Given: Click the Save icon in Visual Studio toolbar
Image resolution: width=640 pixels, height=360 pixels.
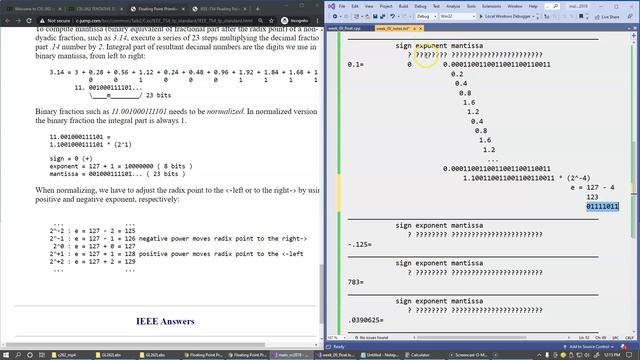Looking at the screenshot, I should click(375, 16).
